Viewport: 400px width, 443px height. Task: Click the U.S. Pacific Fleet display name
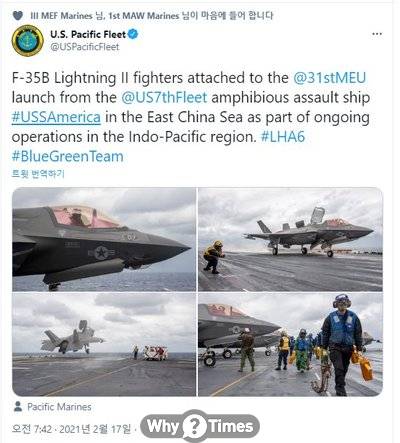[x=88, y=34]
